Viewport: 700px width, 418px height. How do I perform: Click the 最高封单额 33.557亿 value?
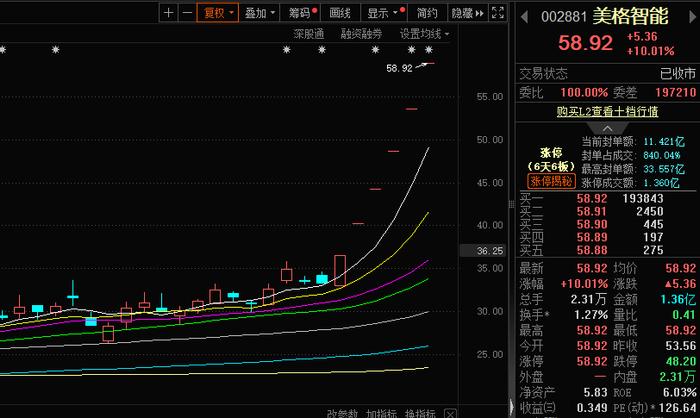(x=664, y=169)
